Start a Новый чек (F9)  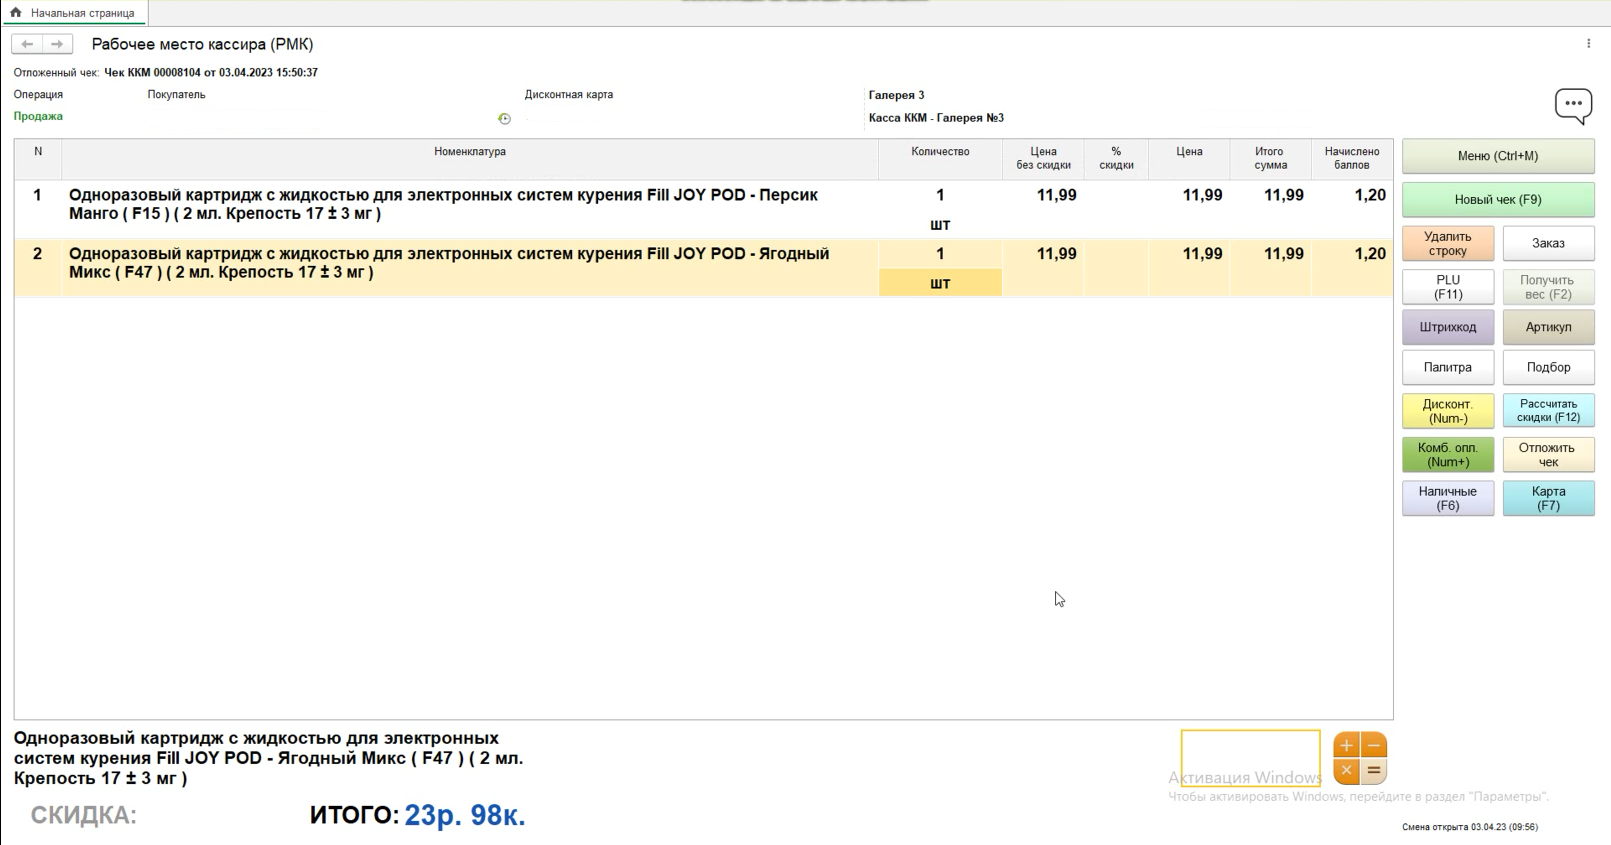[1497, 200]
